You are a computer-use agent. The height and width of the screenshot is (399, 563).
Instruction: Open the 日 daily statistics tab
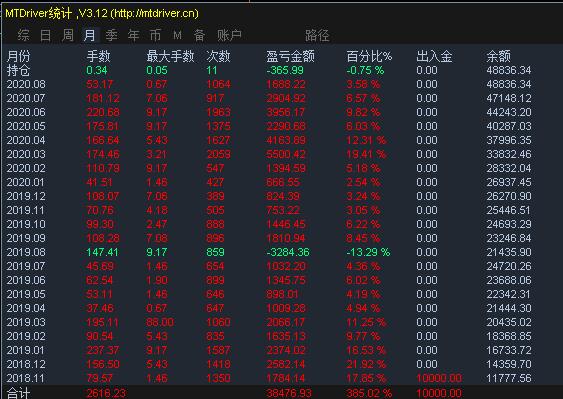coord(45,35)
